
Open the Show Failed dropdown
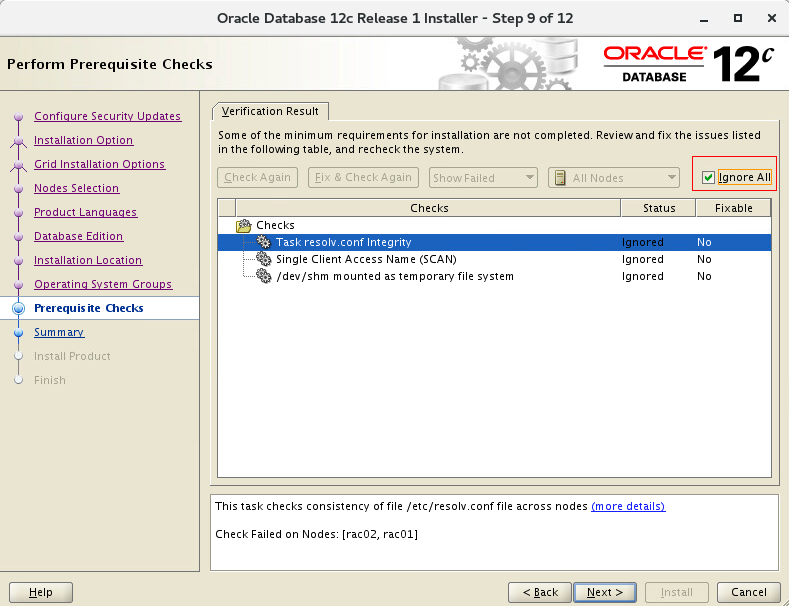[483, 178]
